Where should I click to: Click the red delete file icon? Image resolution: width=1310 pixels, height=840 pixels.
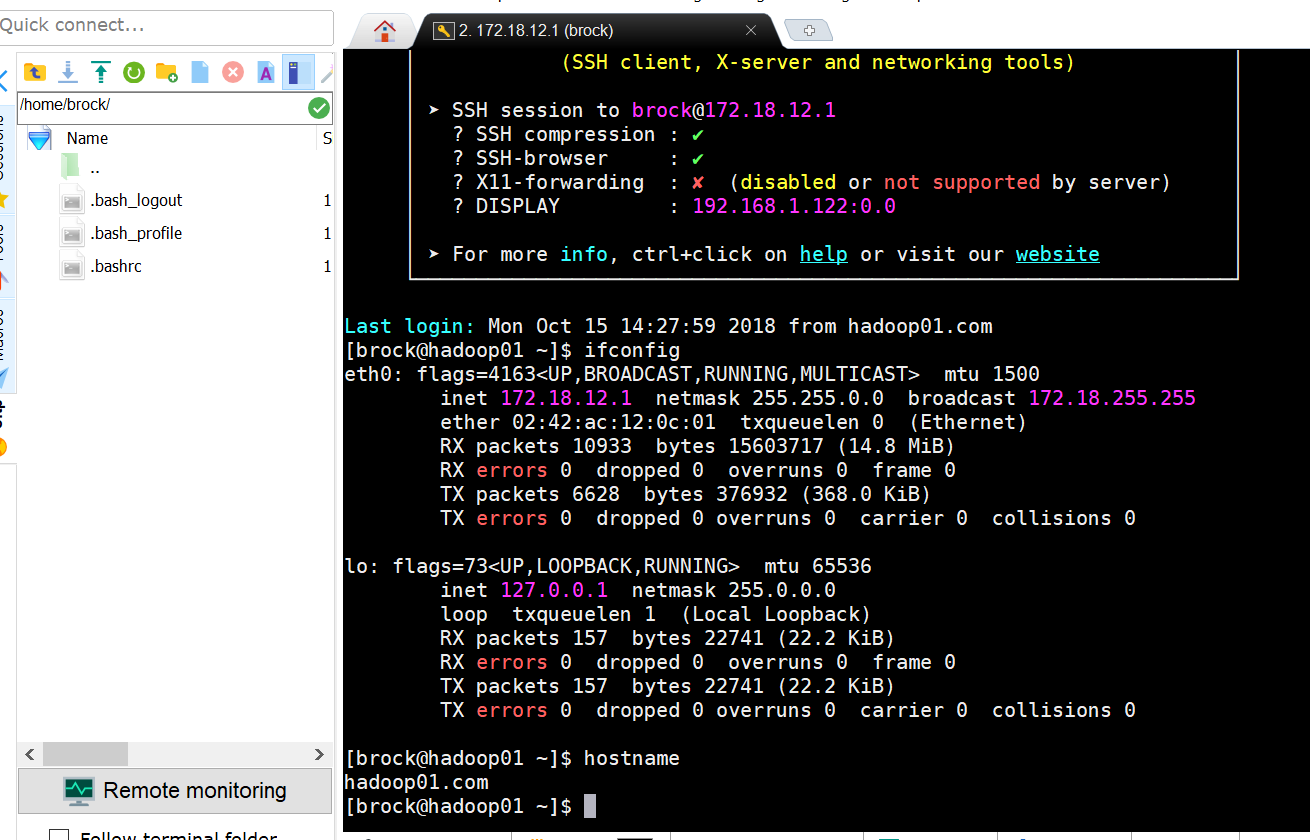233,72
